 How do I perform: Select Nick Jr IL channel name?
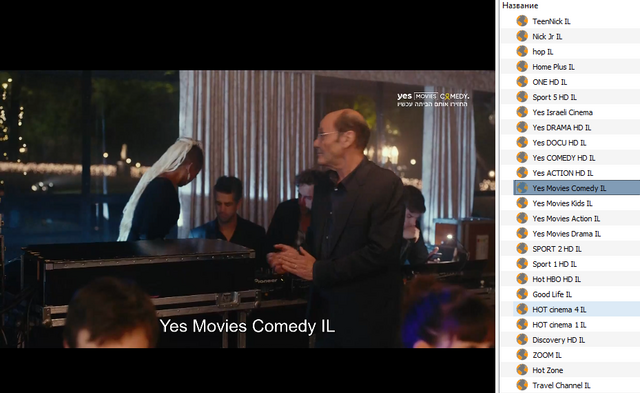tap(547, 36)
